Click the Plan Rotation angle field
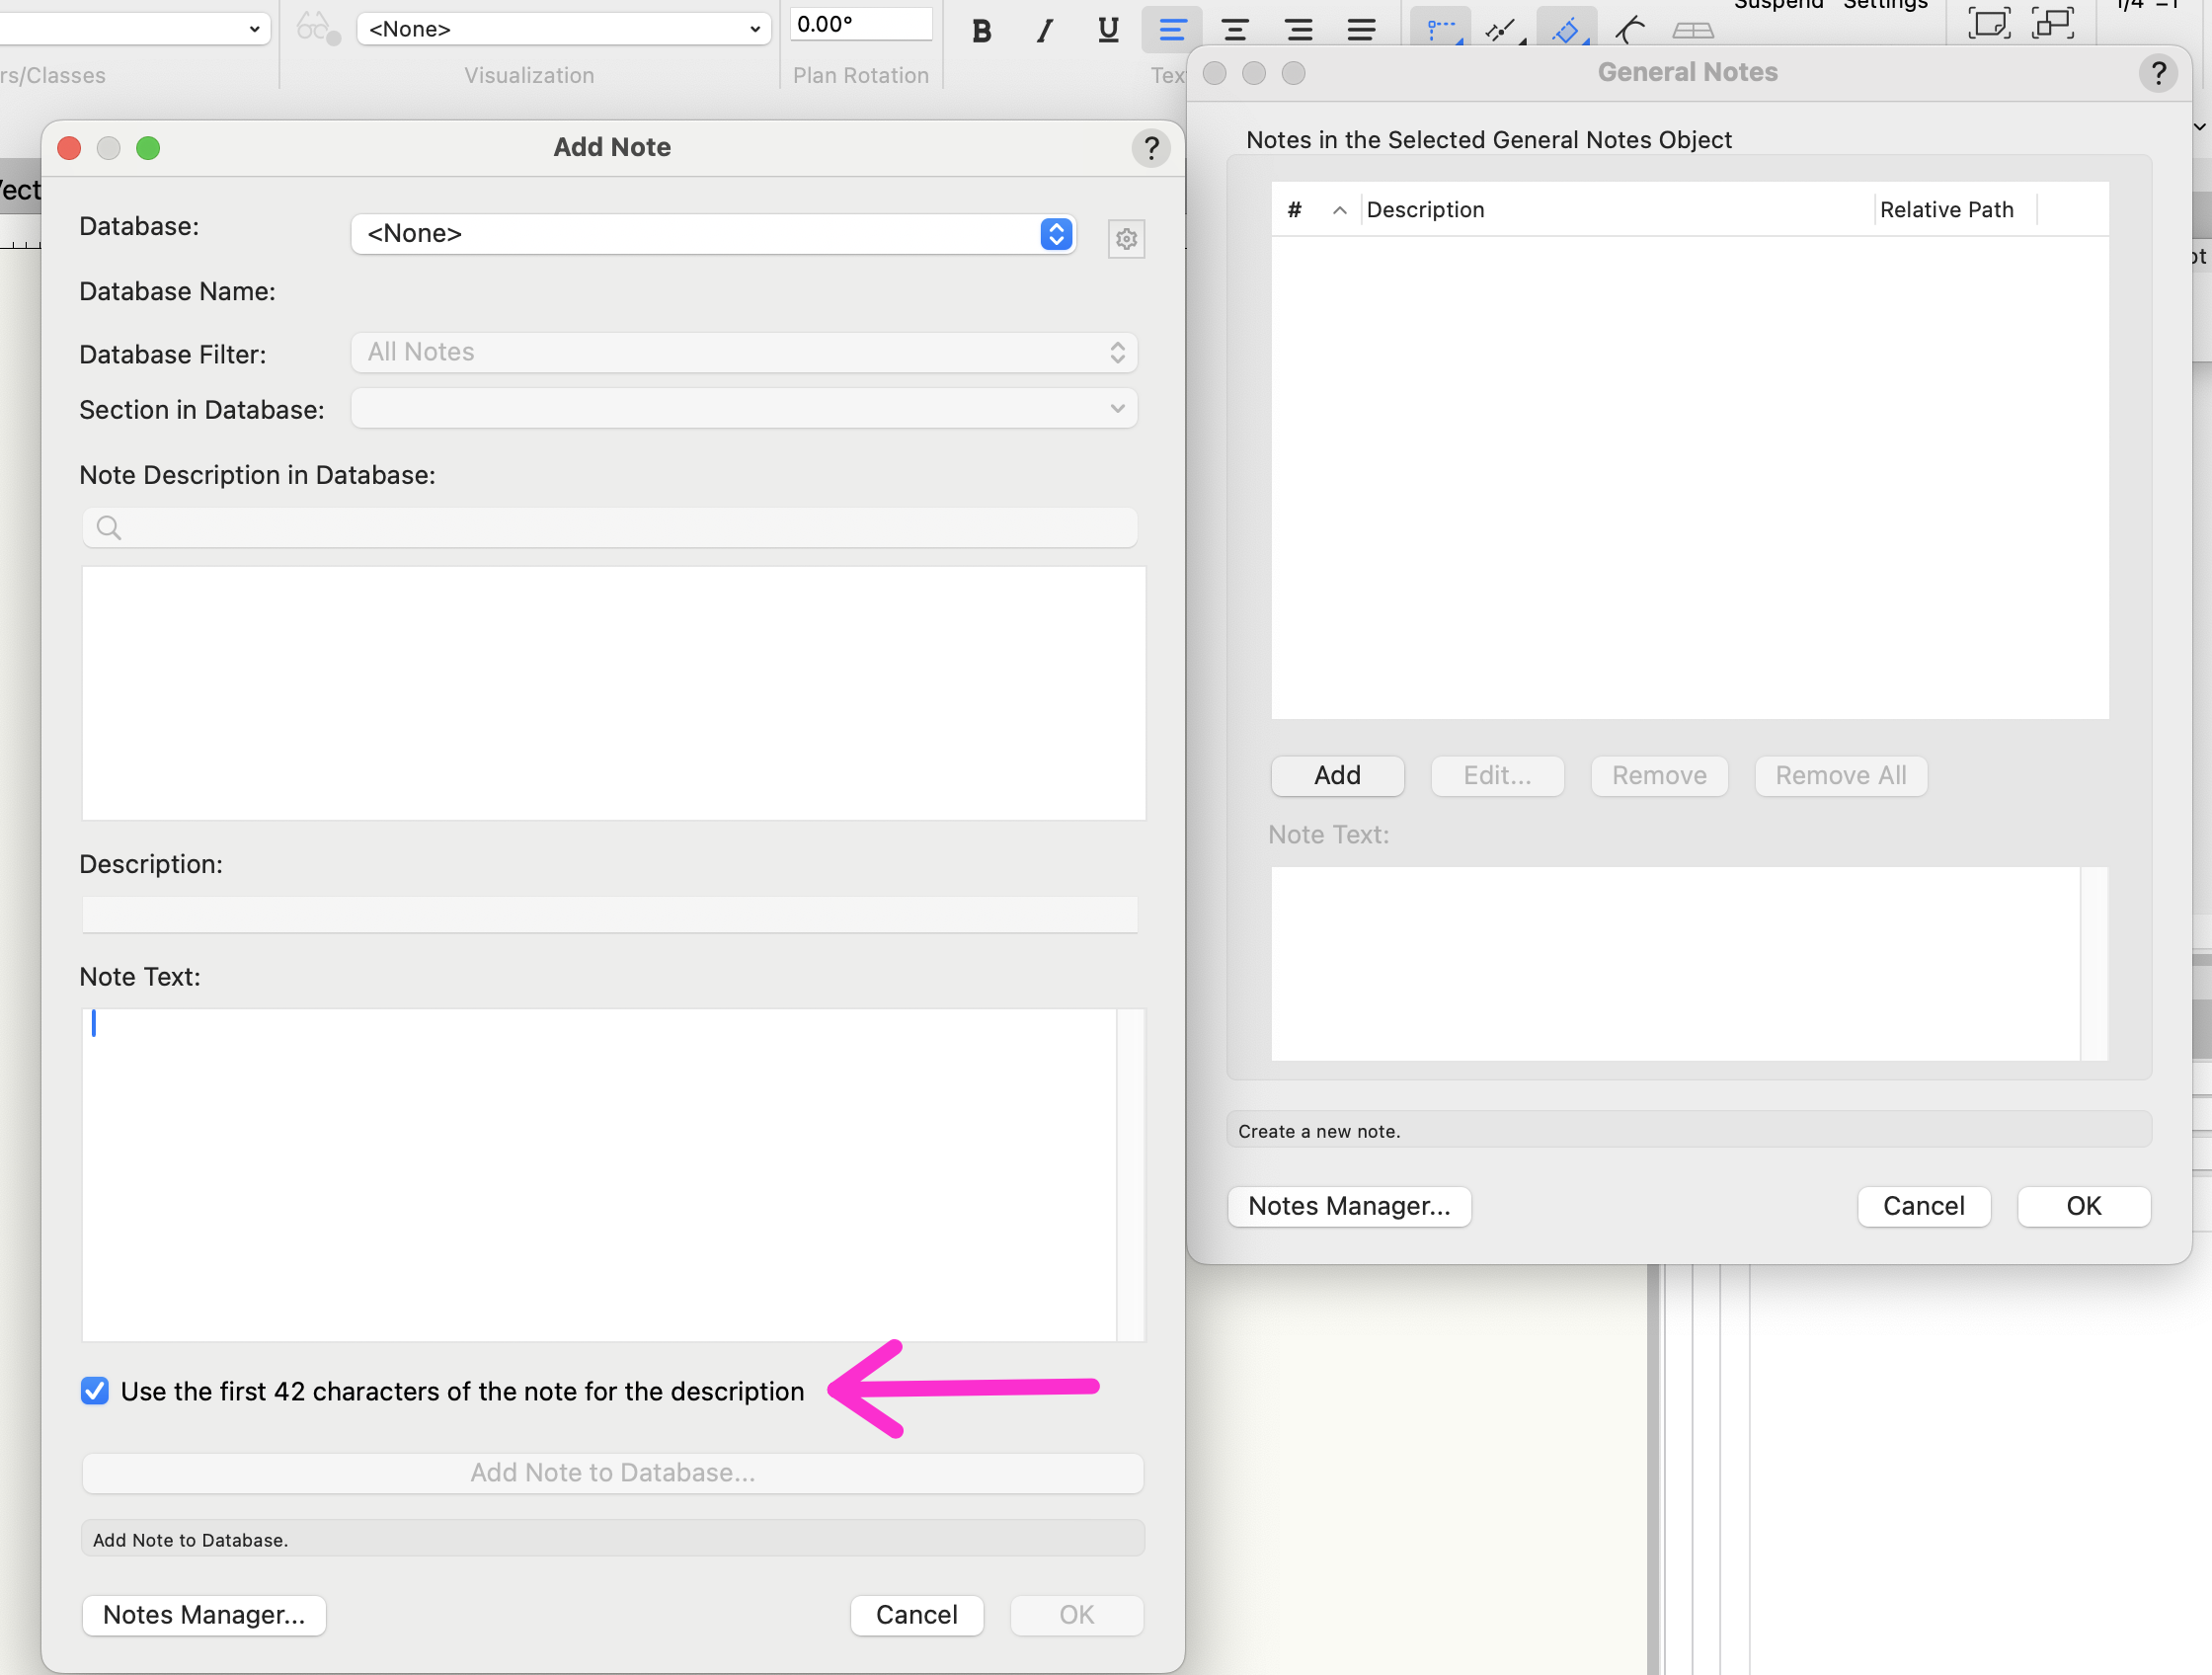2212x1675 pixels. (x=860, y=24)
